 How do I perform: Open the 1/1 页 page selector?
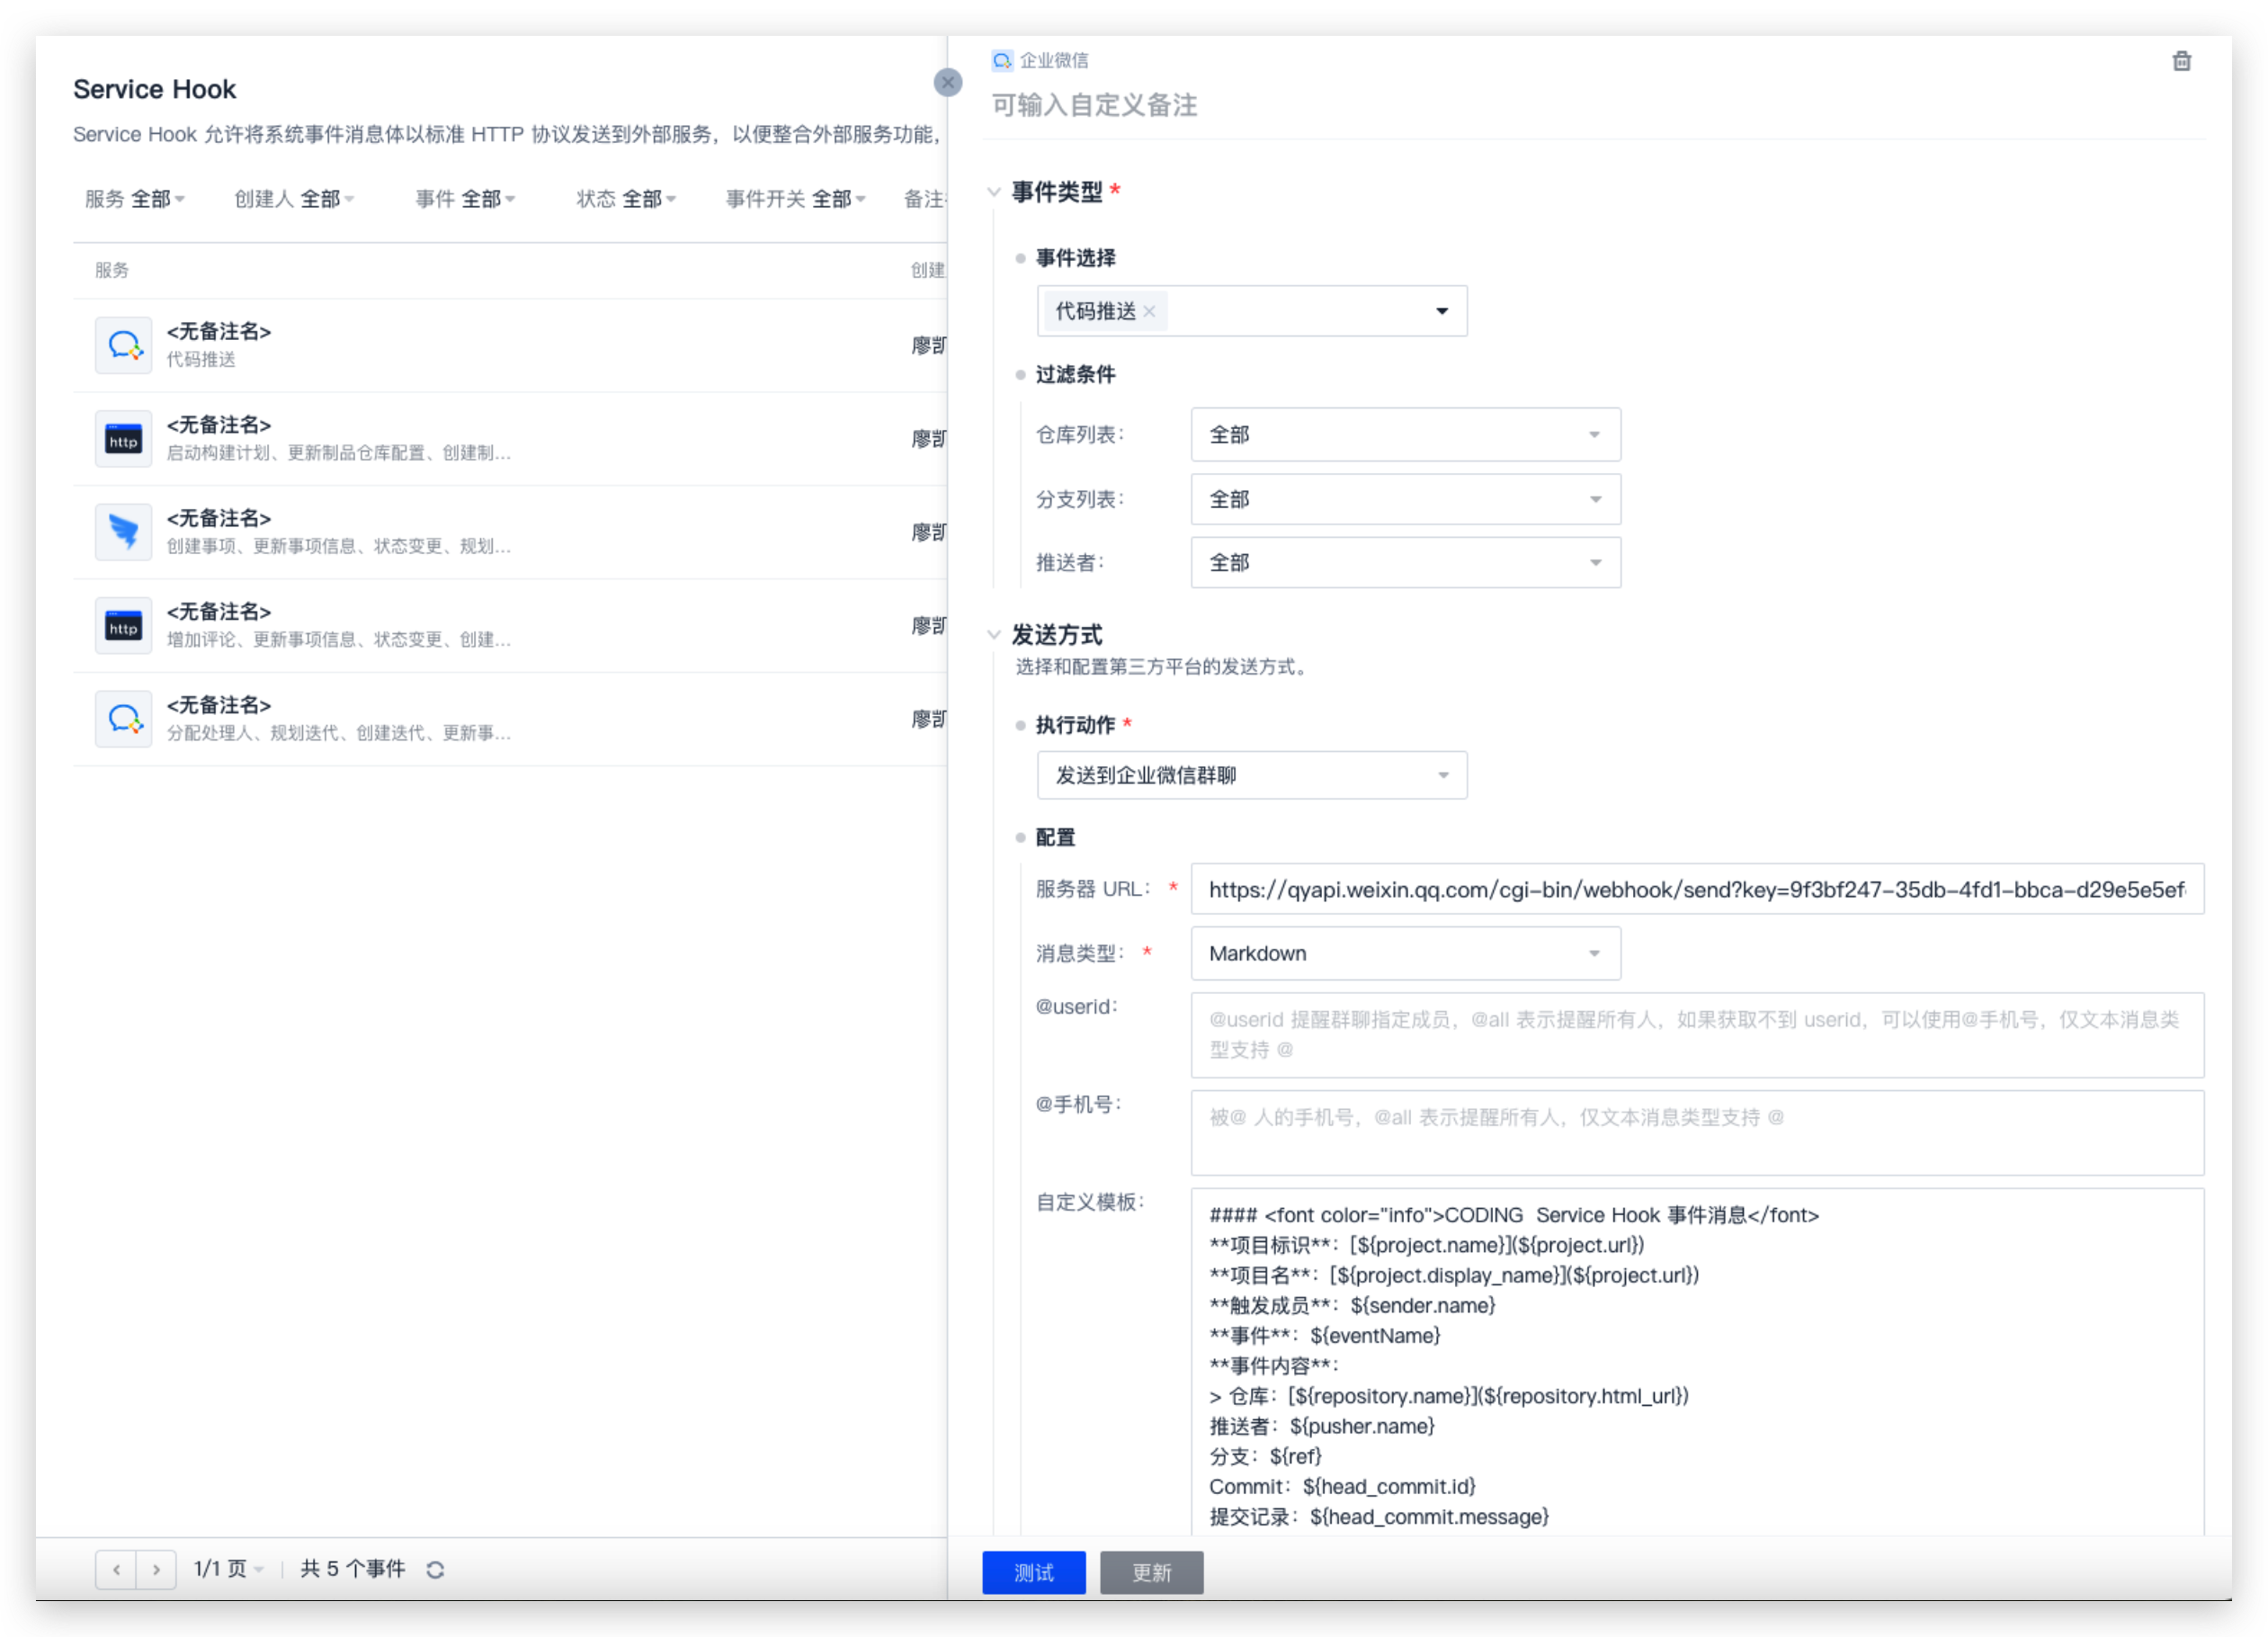(x=229, y=1569)
